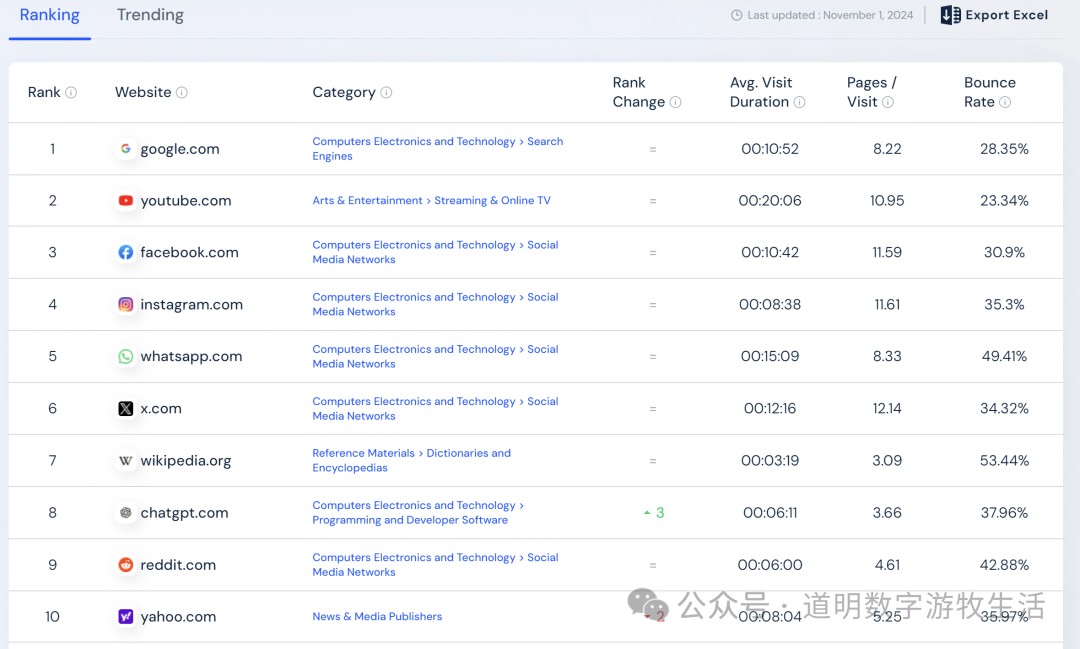The height and width of the screenshot is (649, 1080).
Task: Click the Reddit alien icon
Action: coord(125,564)
